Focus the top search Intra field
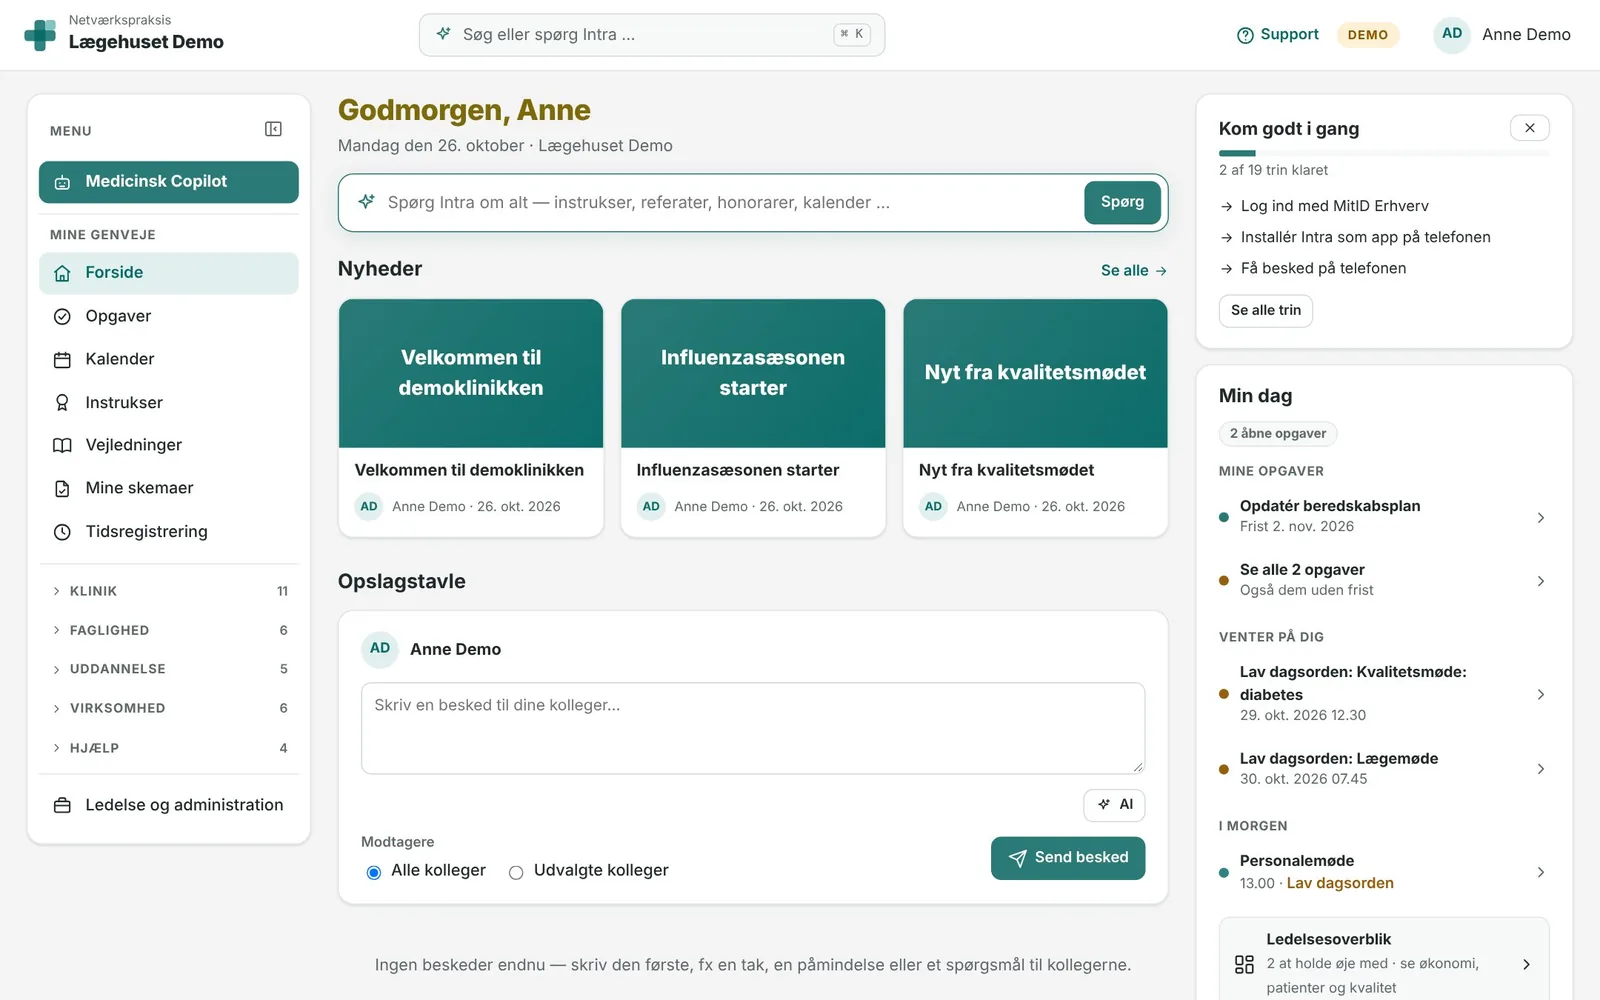 pyautogui.click(x=652, y=35)
